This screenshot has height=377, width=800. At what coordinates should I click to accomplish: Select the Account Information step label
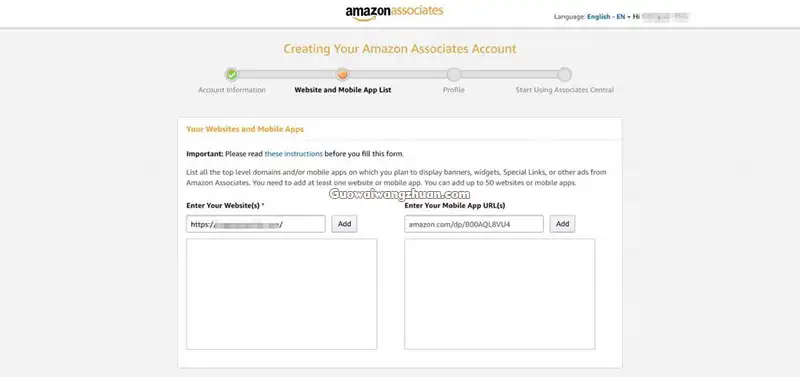click(x=232, y=90)
